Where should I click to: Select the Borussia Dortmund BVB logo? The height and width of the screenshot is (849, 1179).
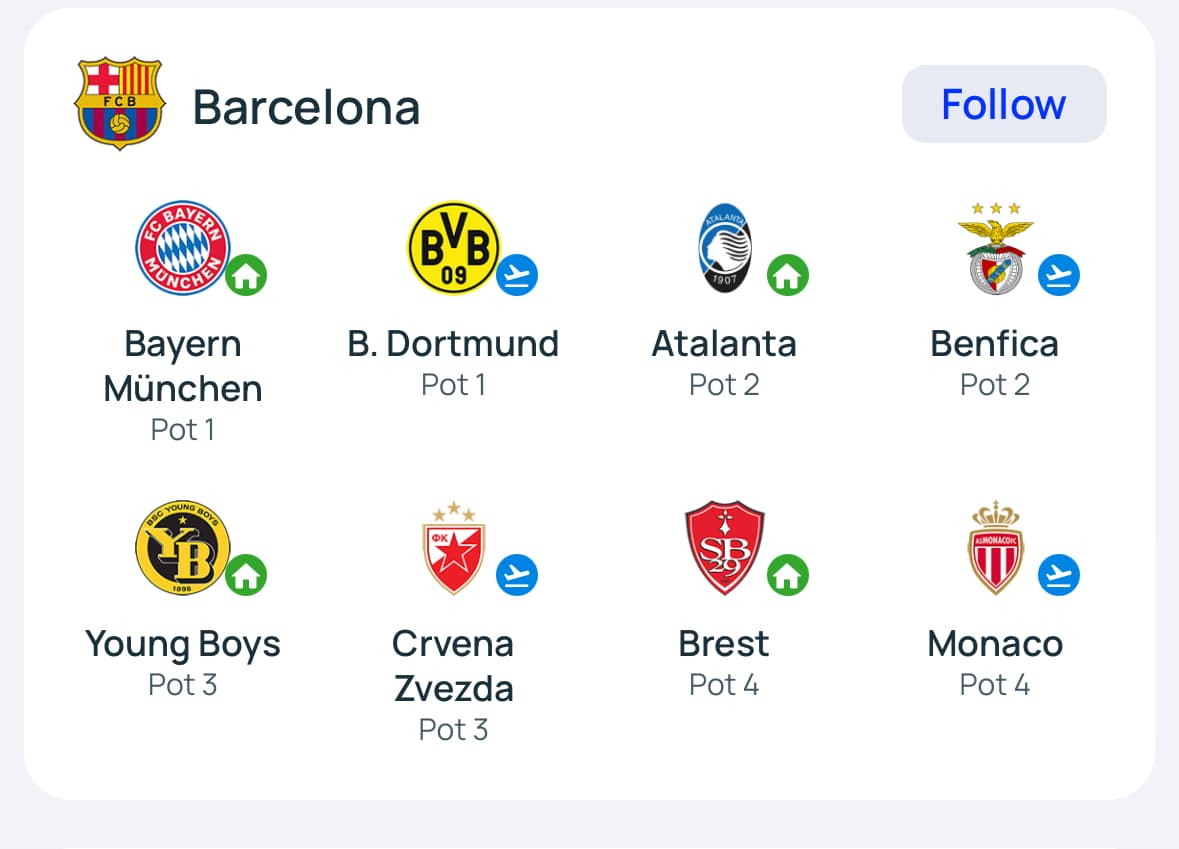pyautogui.click(x=453, y=248)
